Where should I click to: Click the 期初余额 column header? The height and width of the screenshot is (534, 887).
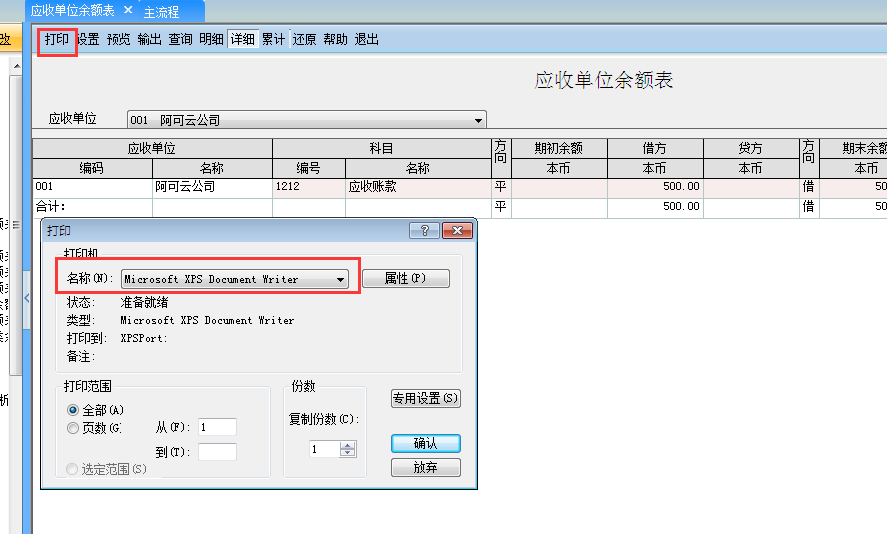click(x=559, y=148)
